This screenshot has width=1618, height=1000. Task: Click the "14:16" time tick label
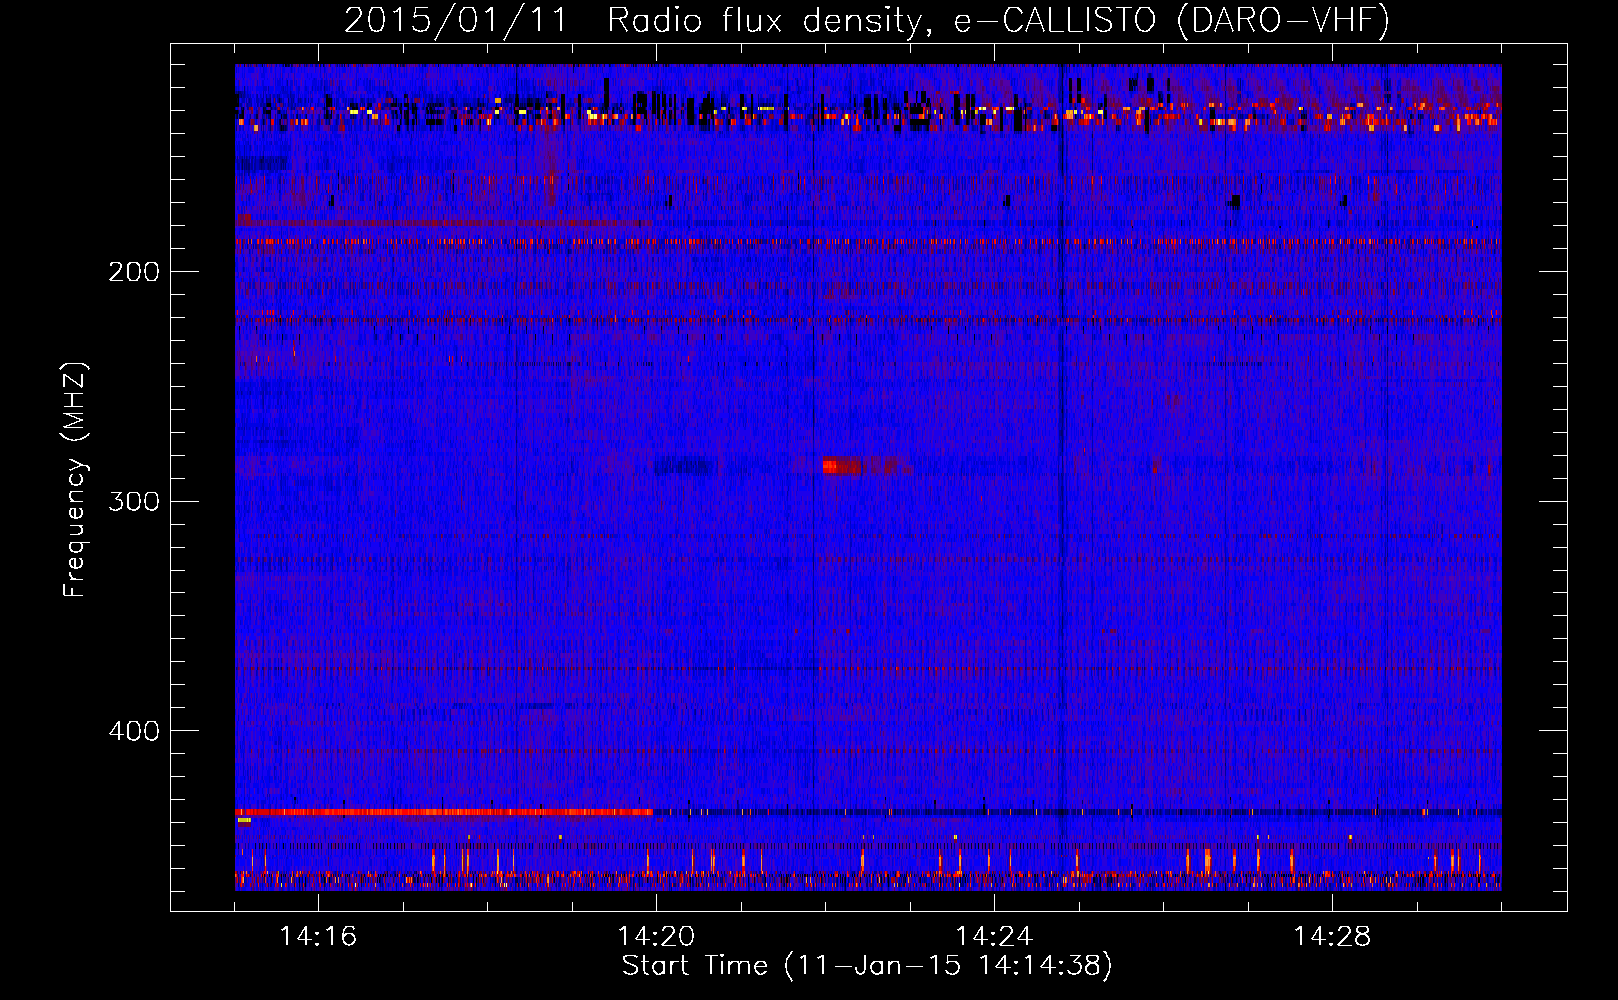tap(318, 936)
